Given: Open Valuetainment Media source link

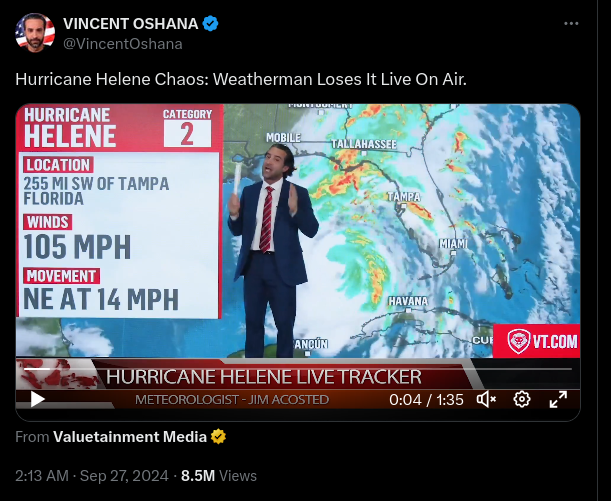Looking at the screenshot, I should pos(130,437).
